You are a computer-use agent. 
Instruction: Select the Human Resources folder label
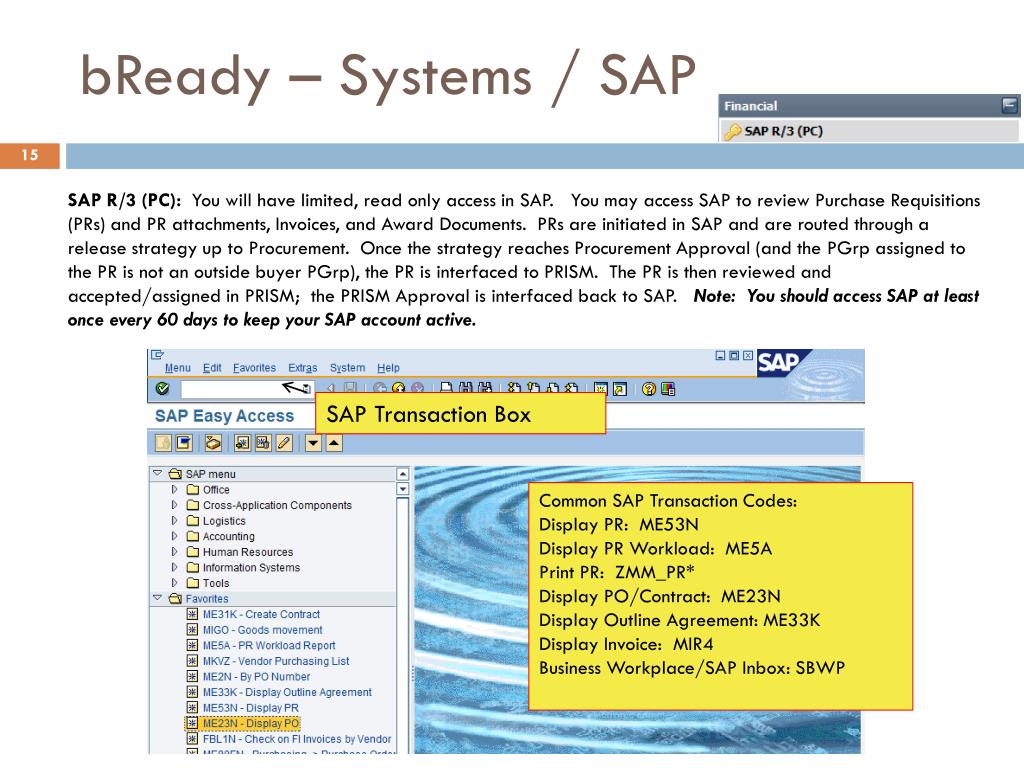pos(248,552)
